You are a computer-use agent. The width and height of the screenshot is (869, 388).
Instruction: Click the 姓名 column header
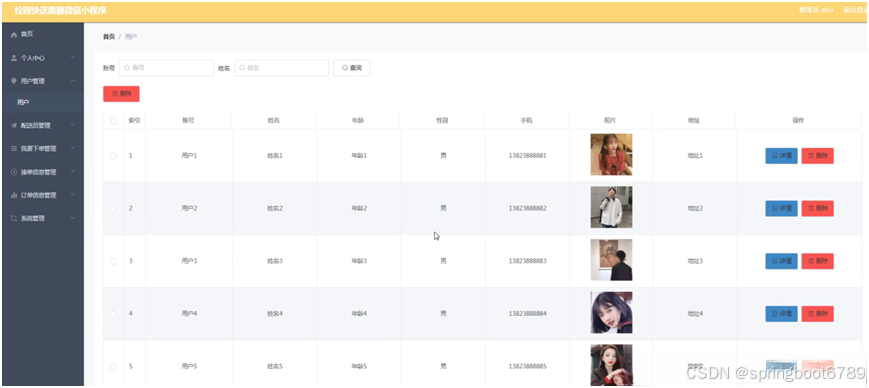pos(274,120)
